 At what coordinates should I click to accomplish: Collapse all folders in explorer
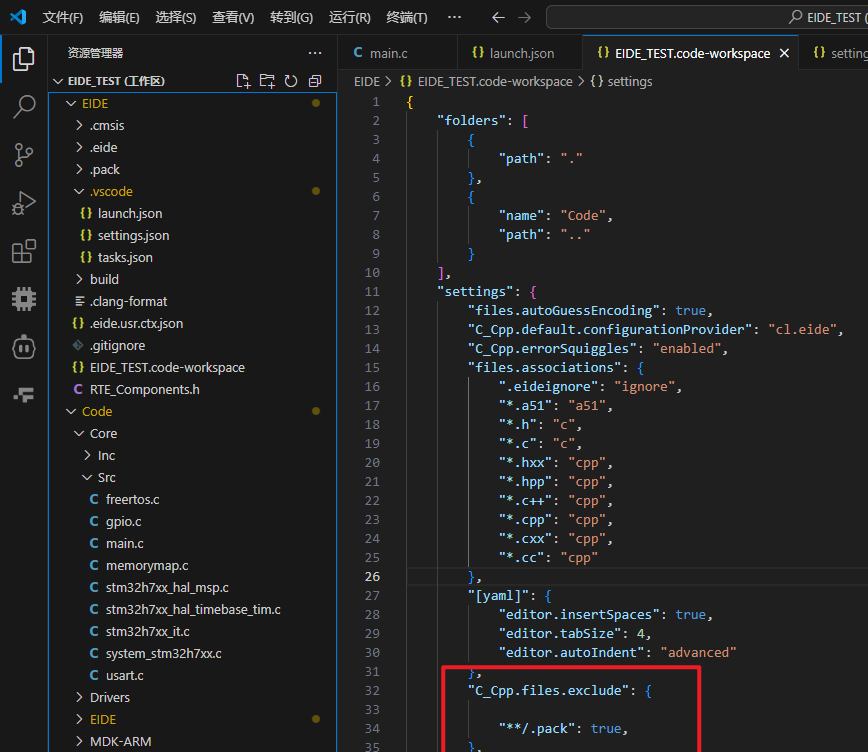[315, 81]
